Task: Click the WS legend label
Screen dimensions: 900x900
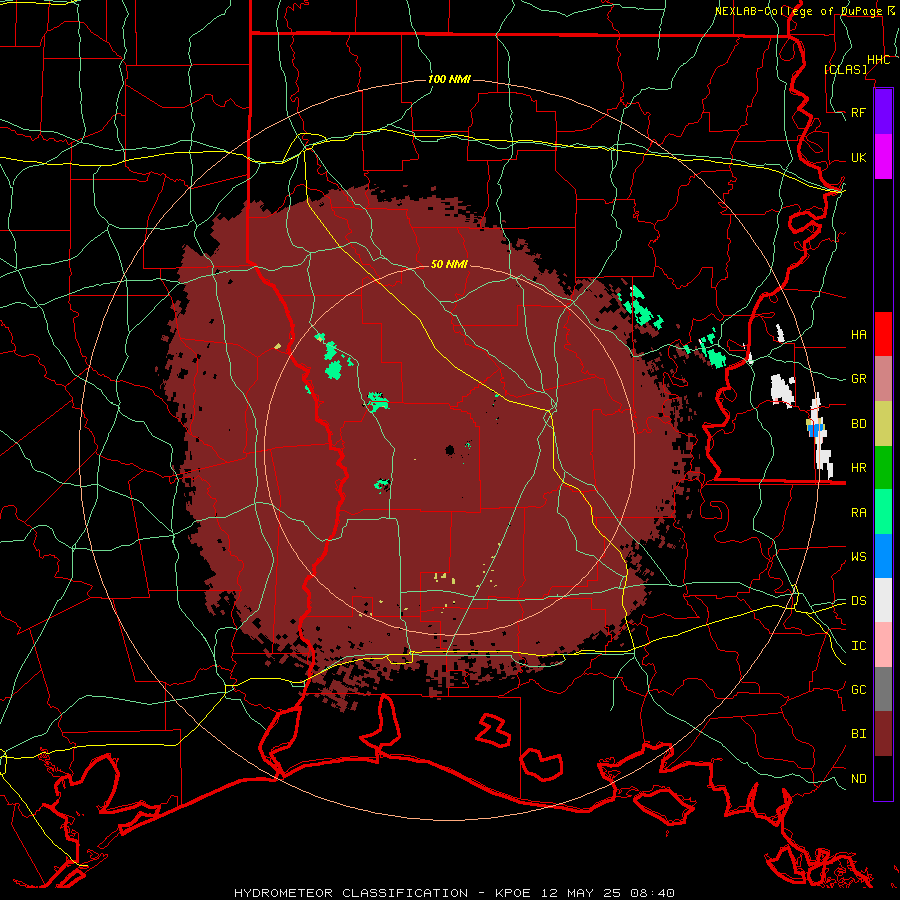Action: tap(859, 557)
